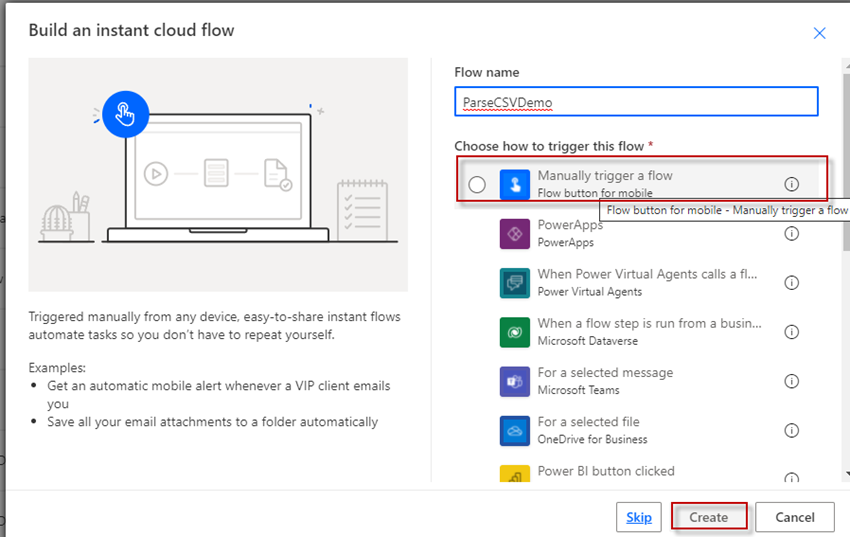Click the Cancel button
Viewport: 850px width, 537px height.
(x=795, y=517)
